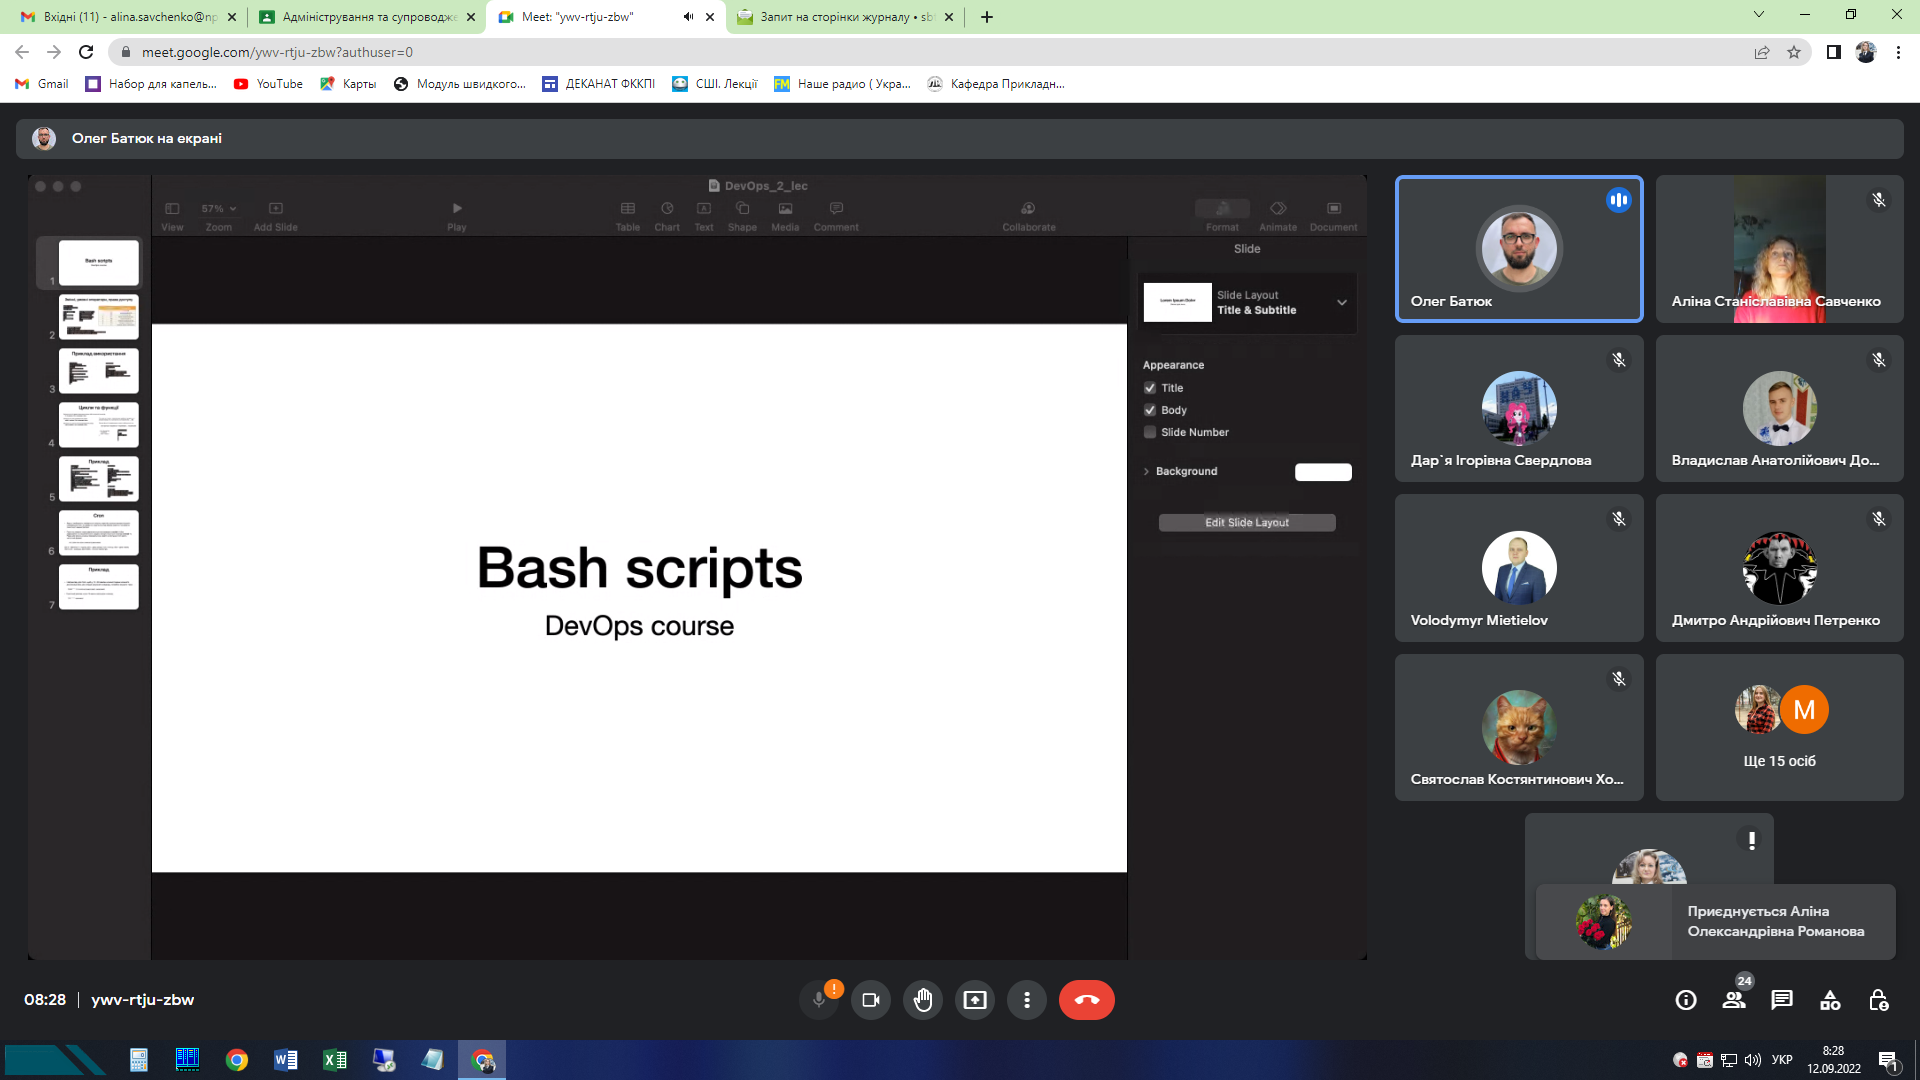
Task: Show participants list with 24 badge
Action: 1734,1000
